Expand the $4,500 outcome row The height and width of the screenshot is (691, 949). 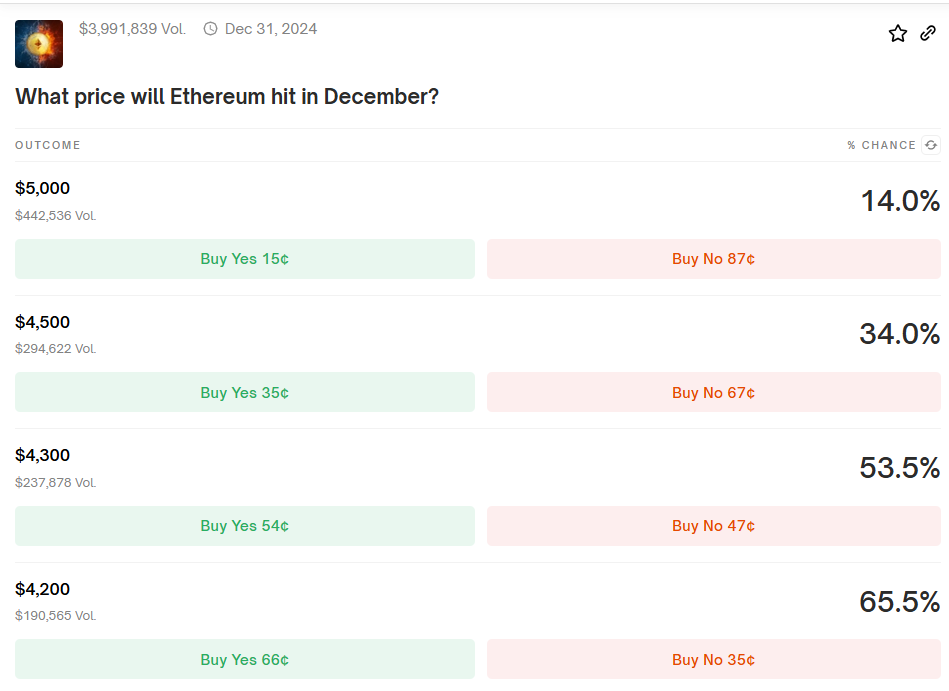(x=43, y=322)
